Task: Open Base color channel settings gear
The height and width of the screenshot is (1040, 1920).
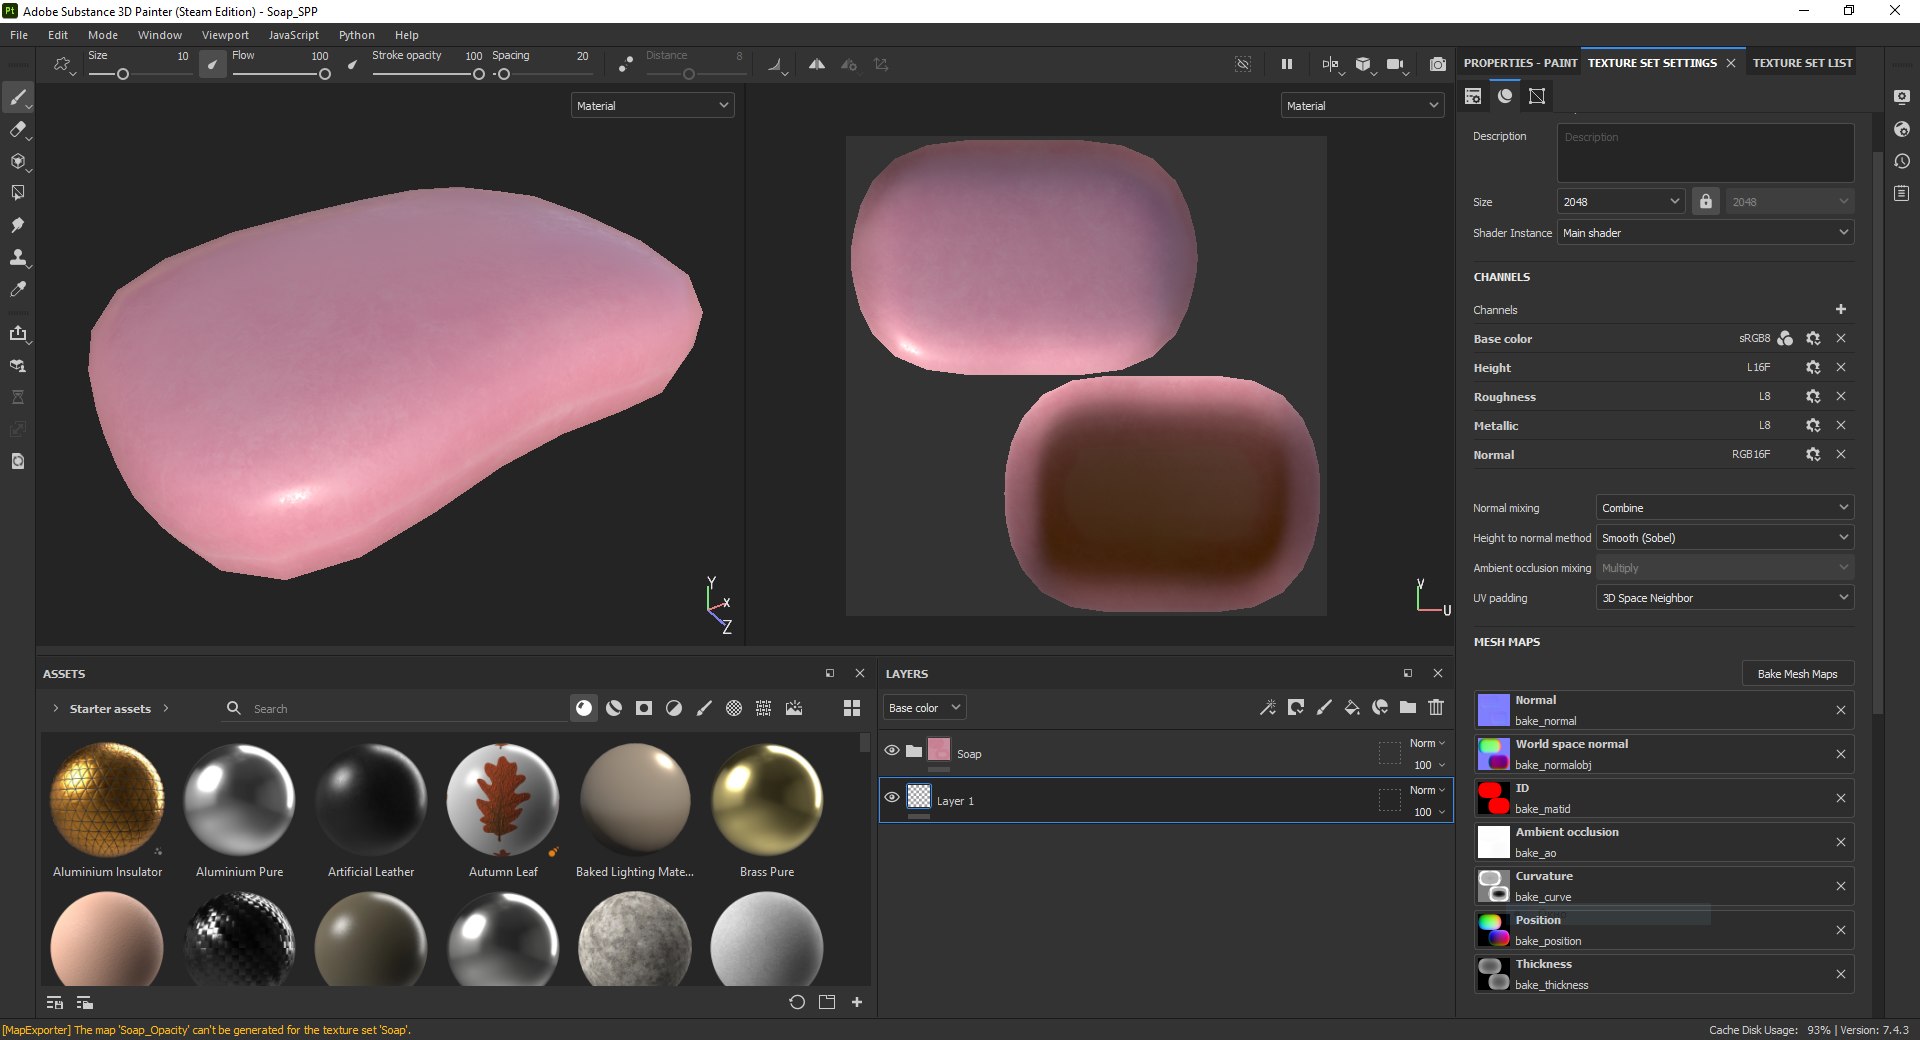Action: [1812, 338]
